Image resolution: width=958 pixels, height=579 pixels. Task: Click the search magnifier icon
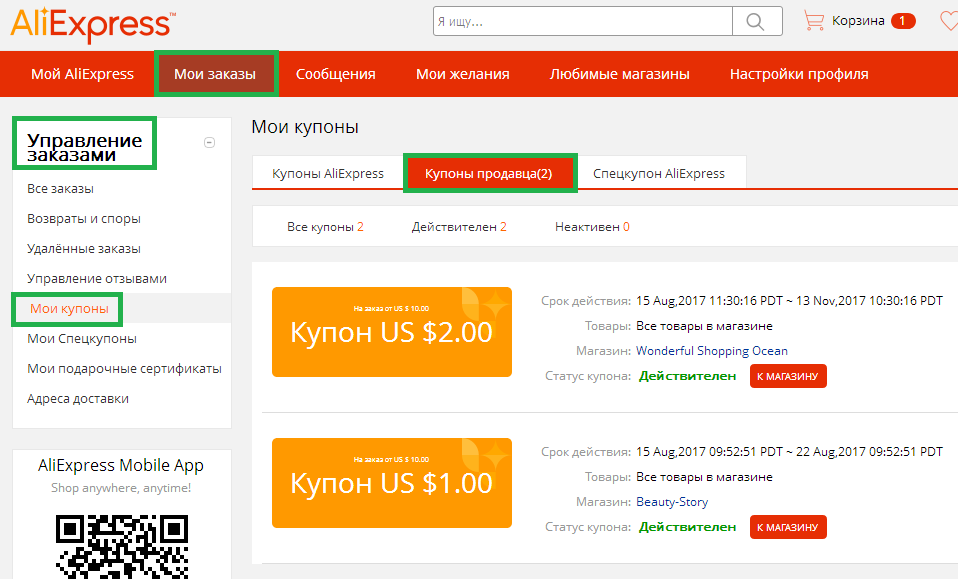click(x=756, y=21)
